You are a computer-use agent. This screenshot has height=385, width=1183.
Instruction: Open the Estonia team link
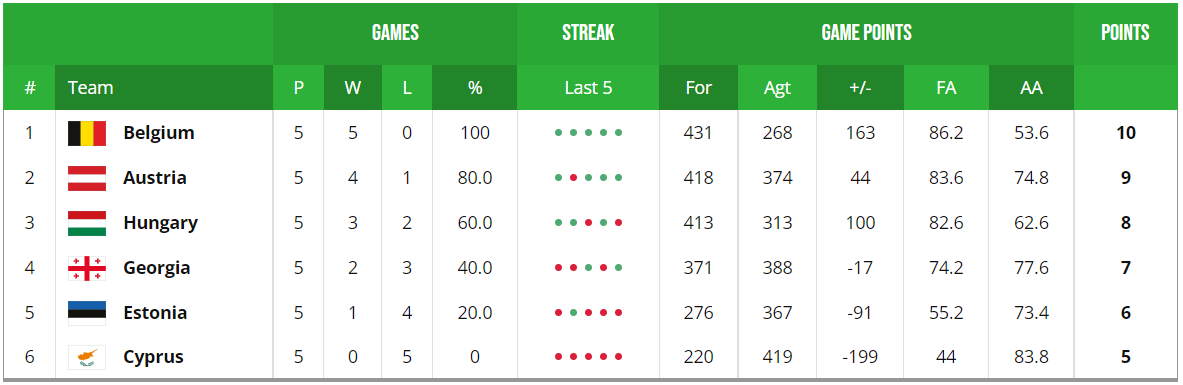(155, 313)
